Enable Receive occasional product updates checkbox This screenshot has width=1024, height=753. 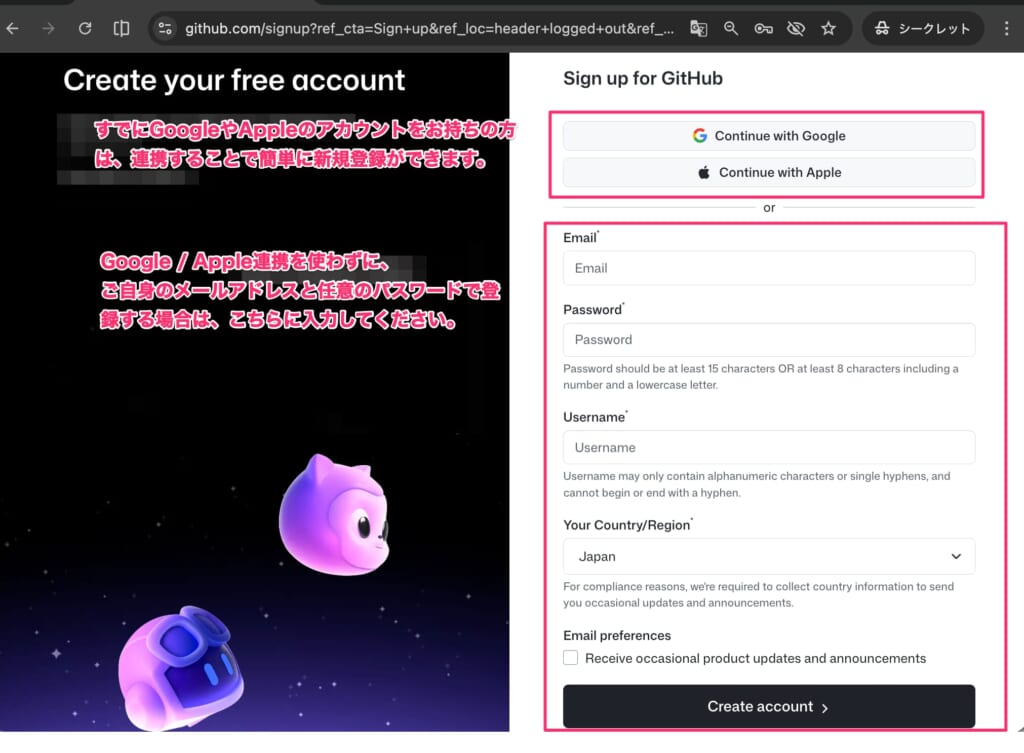(x=571, y=658)
